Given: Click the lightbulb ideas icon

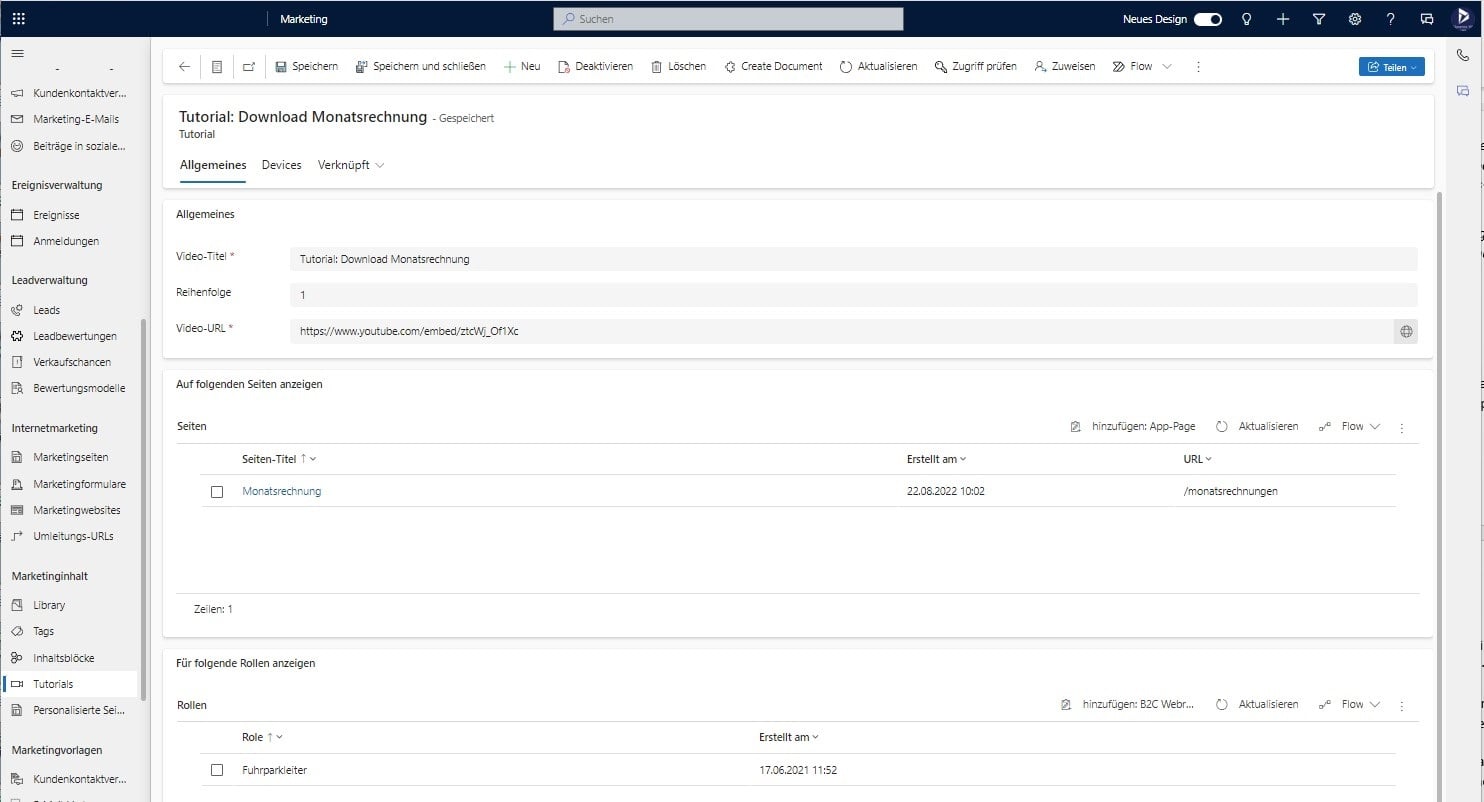Looking at the screenshot, I should point(1246,18).
